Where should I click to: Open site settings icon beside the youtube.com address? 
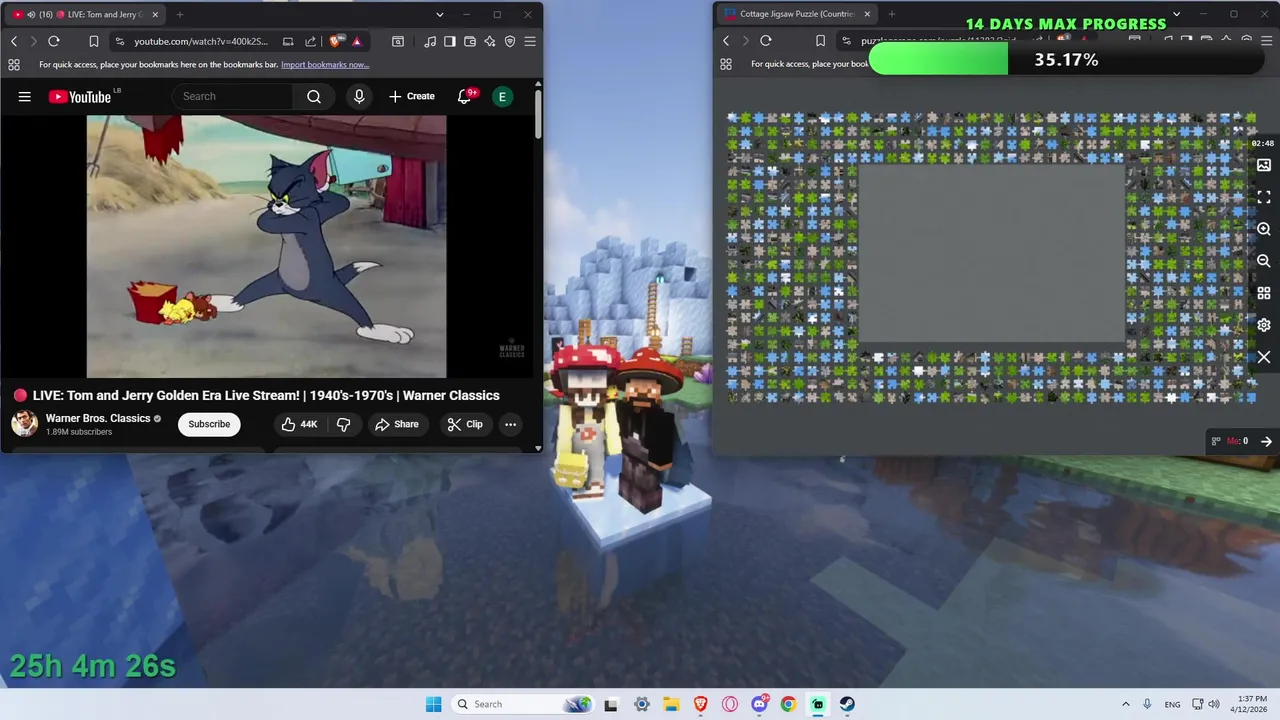[120, 41]
